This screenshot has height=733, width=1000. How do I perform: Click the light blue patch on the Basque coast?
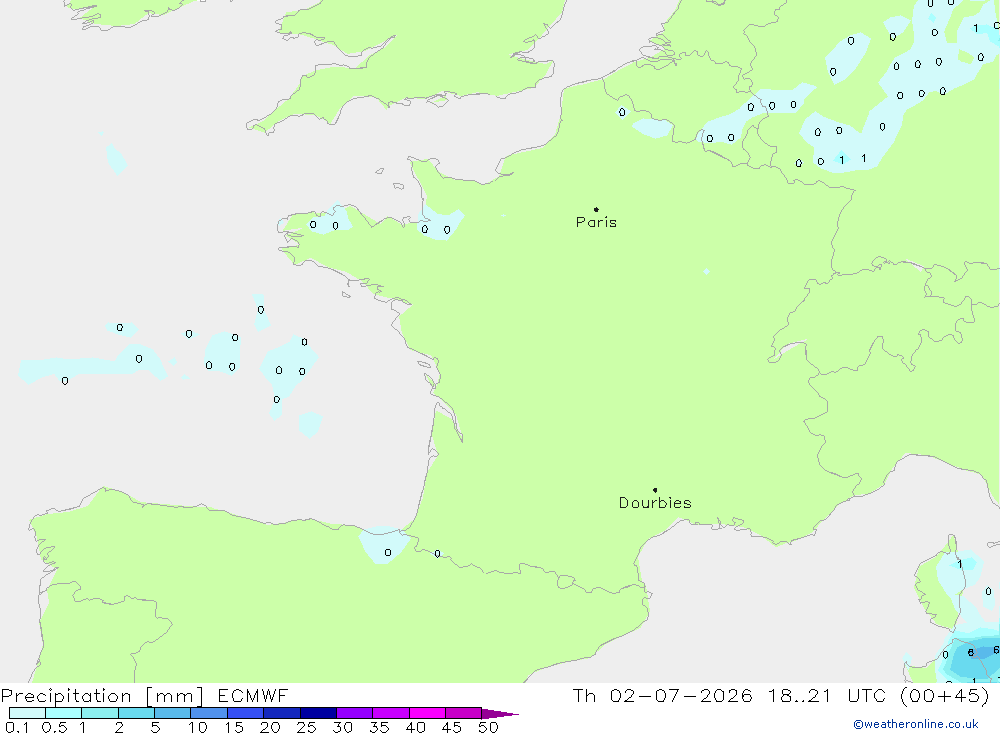pyautogui.click(x=383, y=545)
